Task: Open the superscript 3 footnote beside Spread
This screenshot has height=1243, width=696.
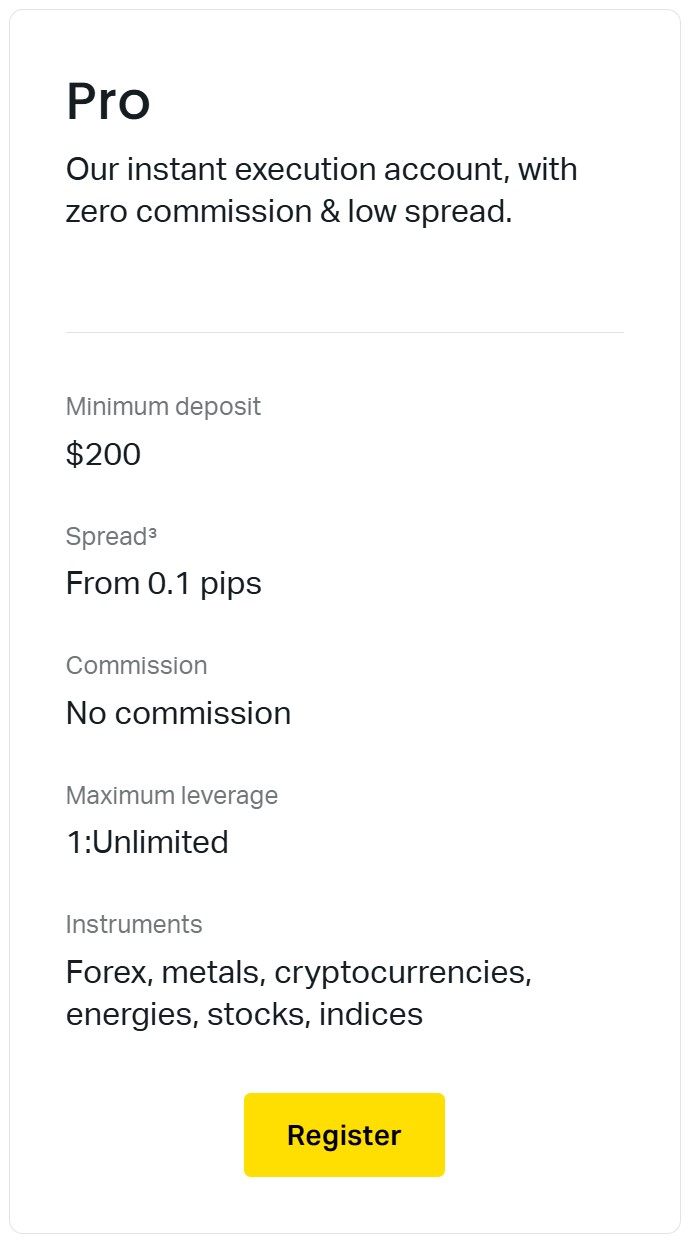Action: [x=152, y=533]
